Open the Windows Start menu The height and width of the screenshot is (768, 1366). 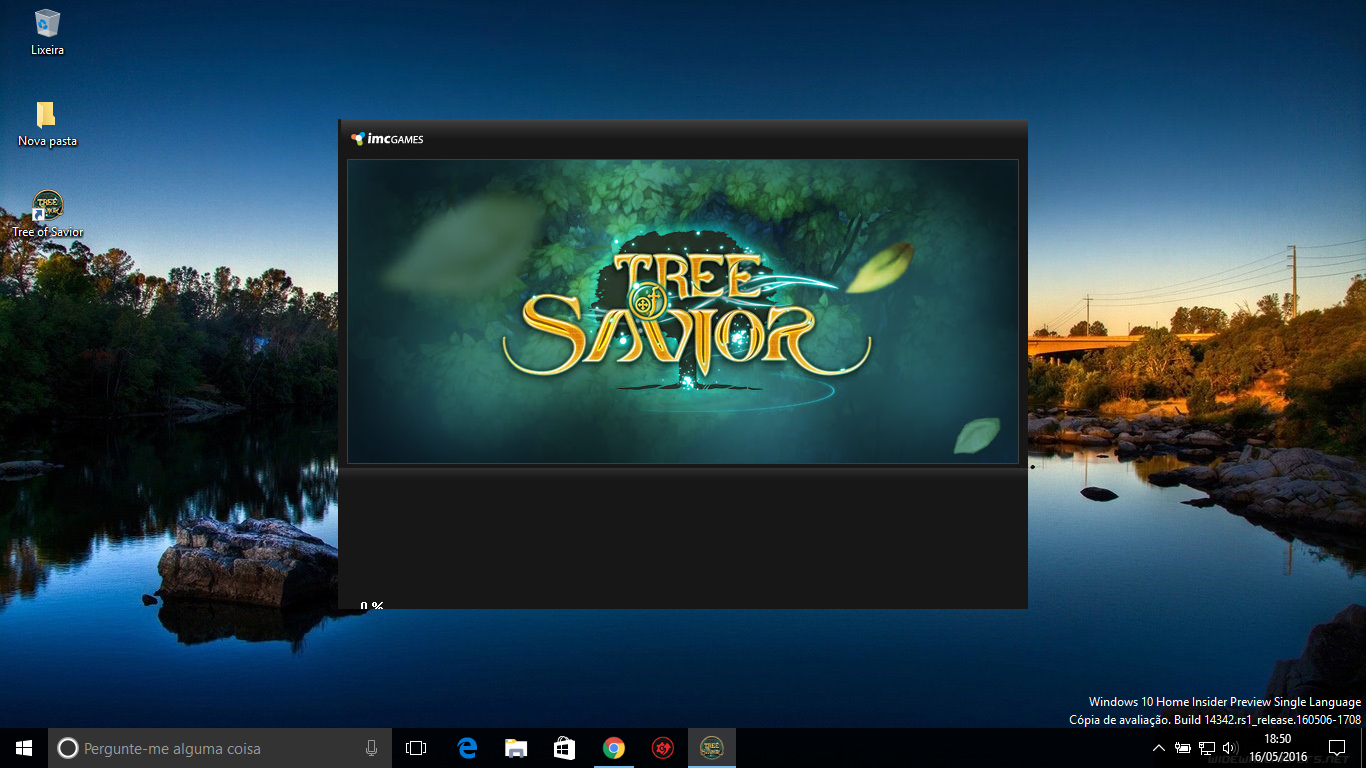pos(24,748)
